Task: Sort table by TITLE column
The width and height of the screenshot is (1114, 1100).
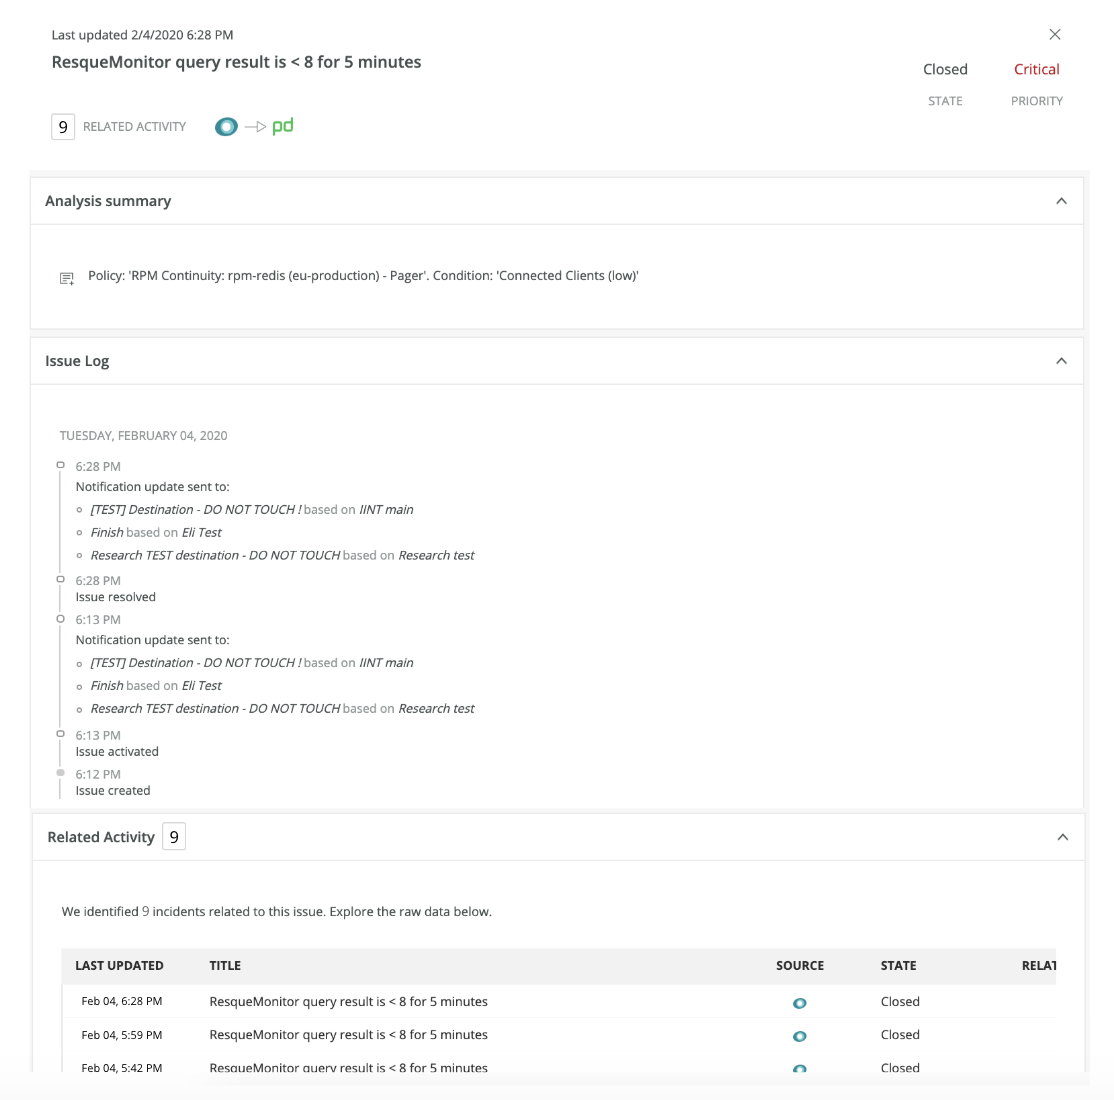Action: pos(225,966)
